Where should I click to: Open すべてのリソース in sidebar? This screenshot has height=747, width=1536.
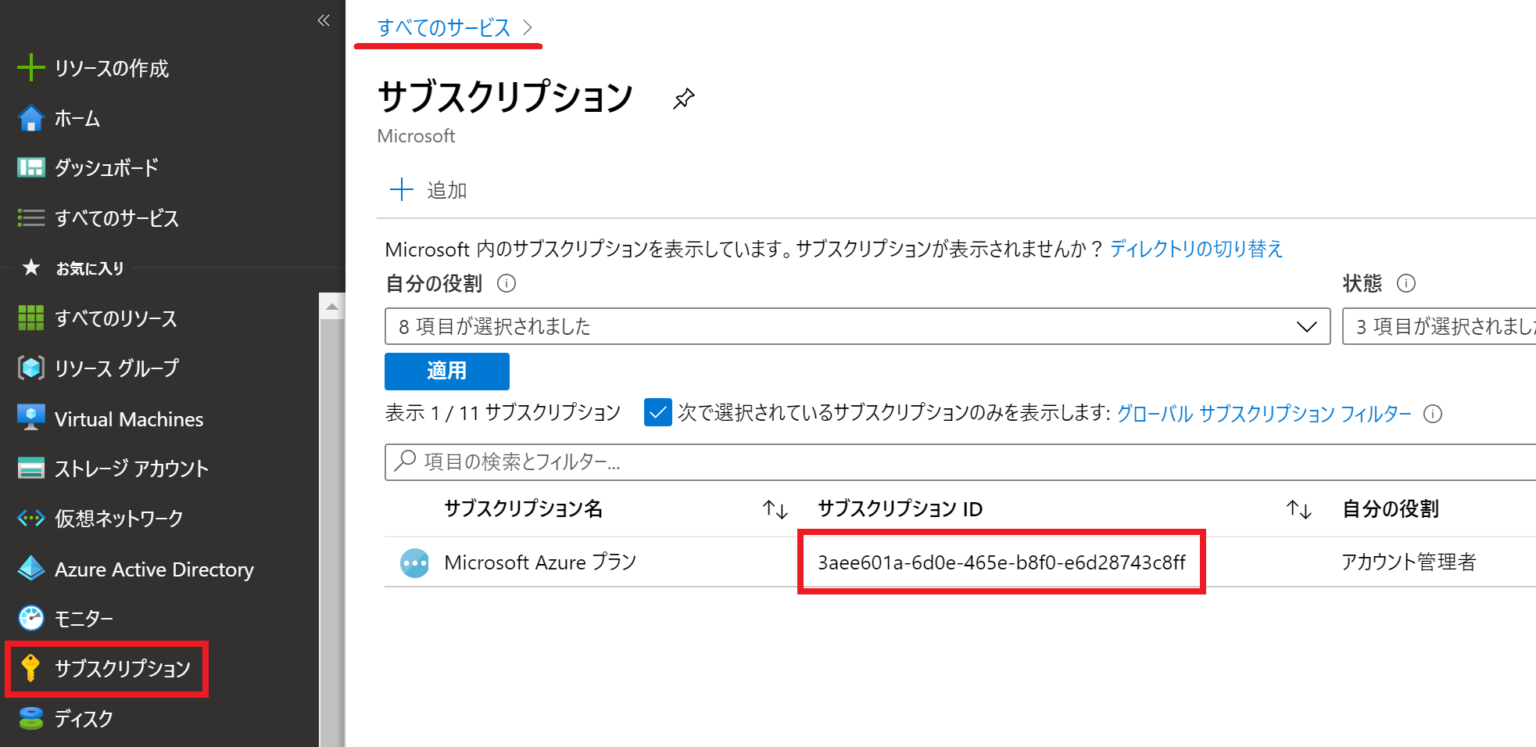[116, 319]
